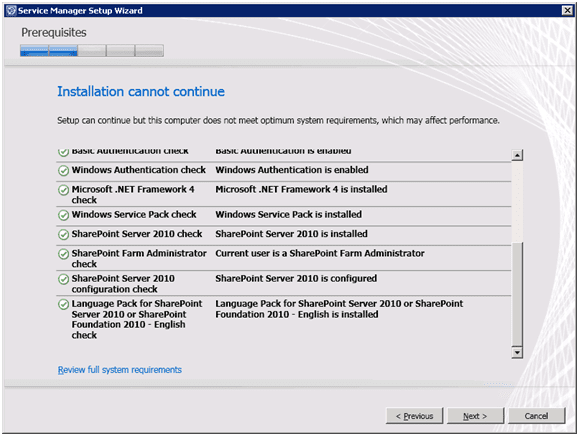Select 'Windows Authentication is enabled' result text
Screen dimensions: 579x436
click(x=292, y=170)
